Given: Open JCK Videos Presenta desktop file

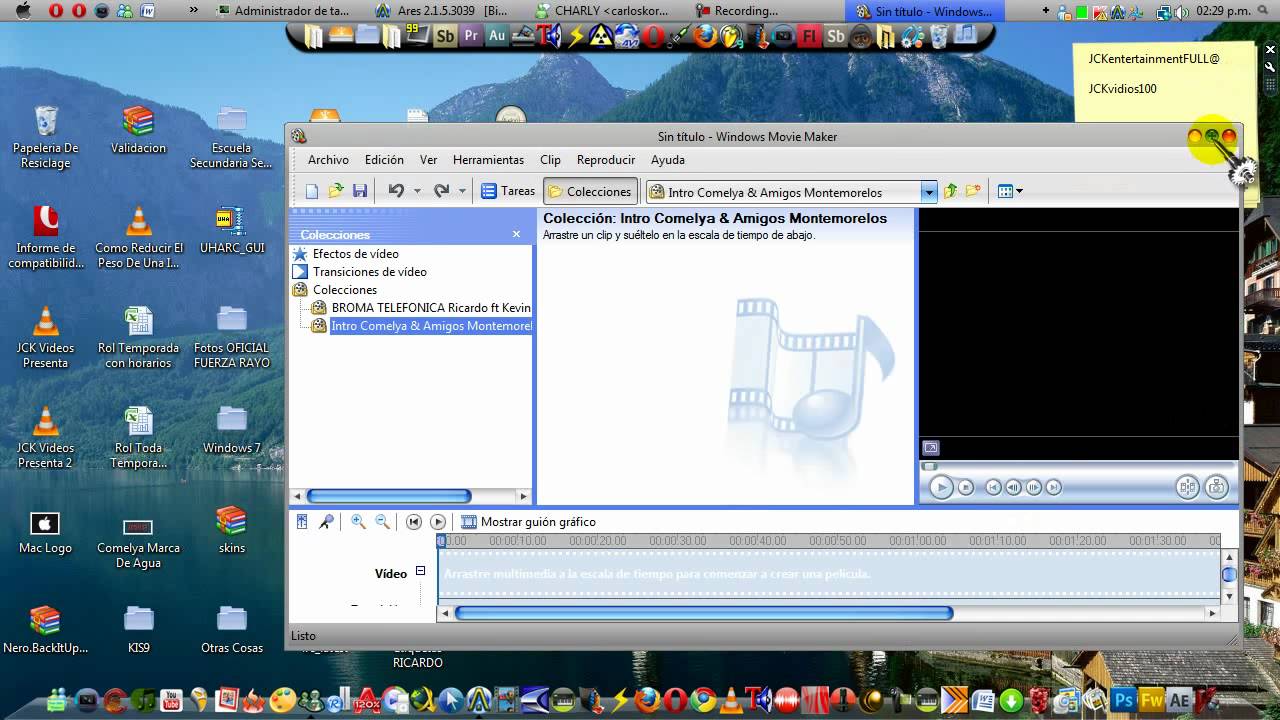Looking at the screenshot, I should coord(46,338).
